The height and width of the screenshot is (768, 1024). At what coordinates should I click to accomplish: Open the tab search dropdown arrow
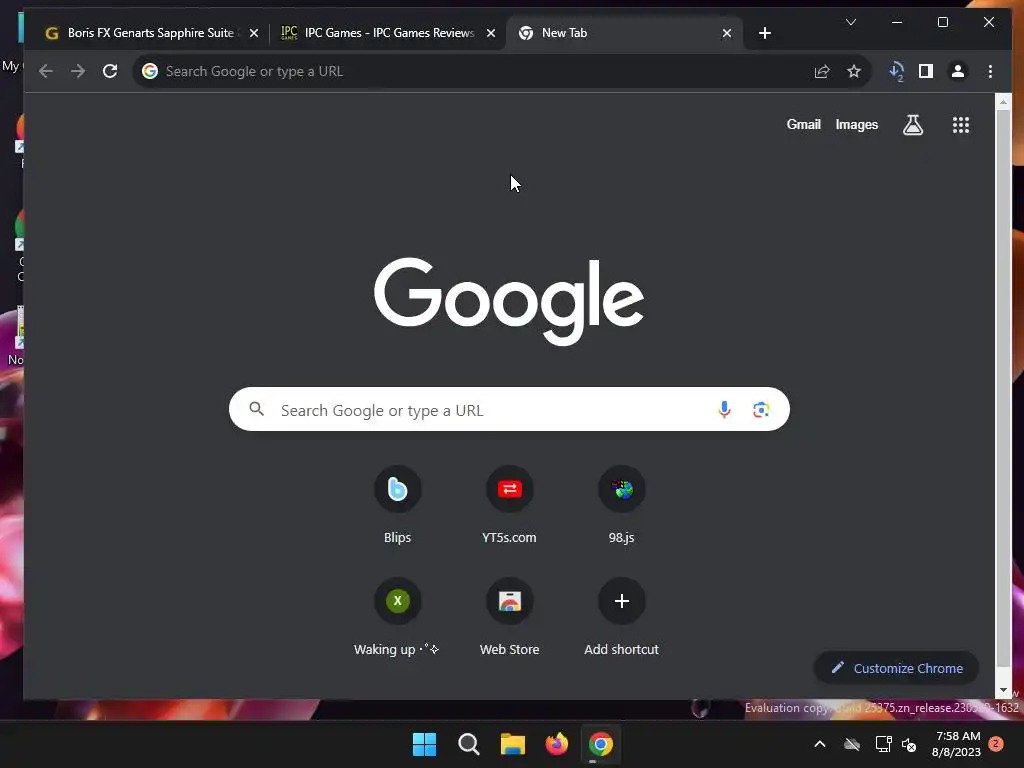click(x=850, y=22)
